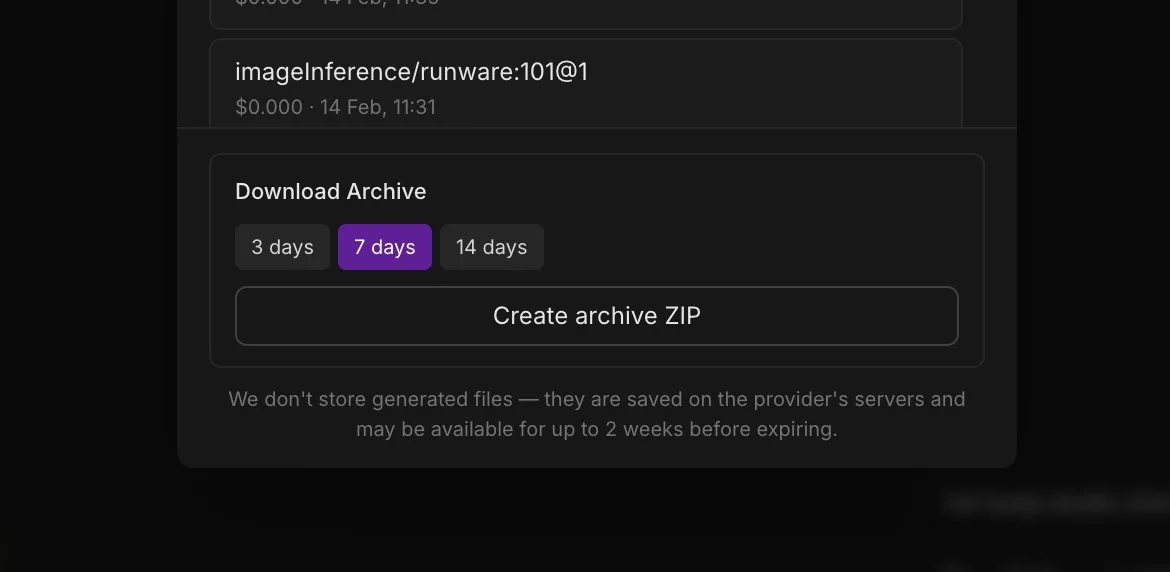The width and height of the screenshot is (1170, 572).
Task: Click the $0.000 cost under the runware entry
Action: click(x=268, y=107)
